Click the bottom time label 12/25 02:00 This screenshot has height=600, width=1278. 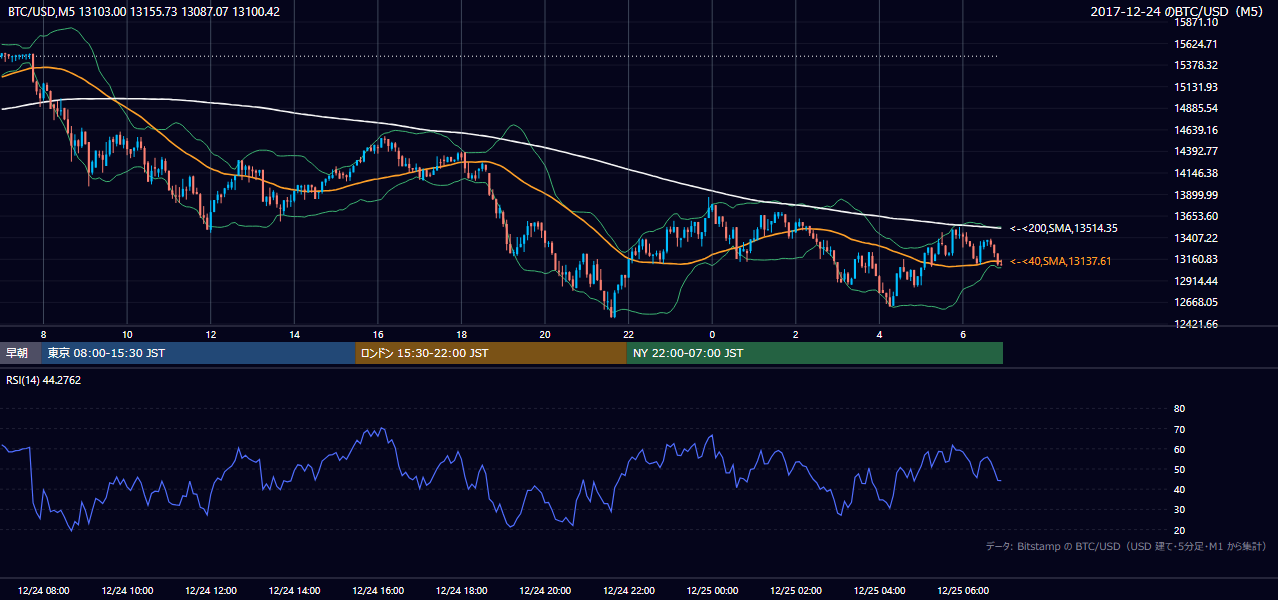(x=796, y=591)
